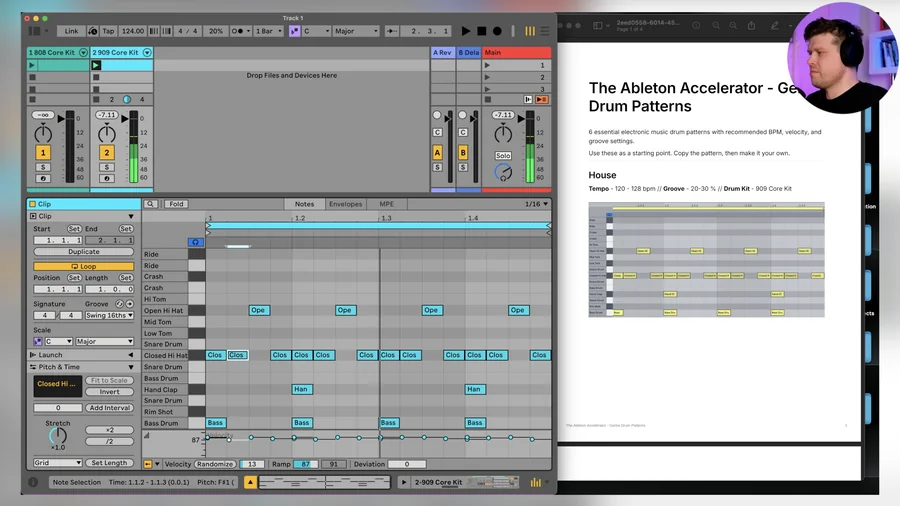
Task: Toggle the orange Loop button
Action: (84, 266)
